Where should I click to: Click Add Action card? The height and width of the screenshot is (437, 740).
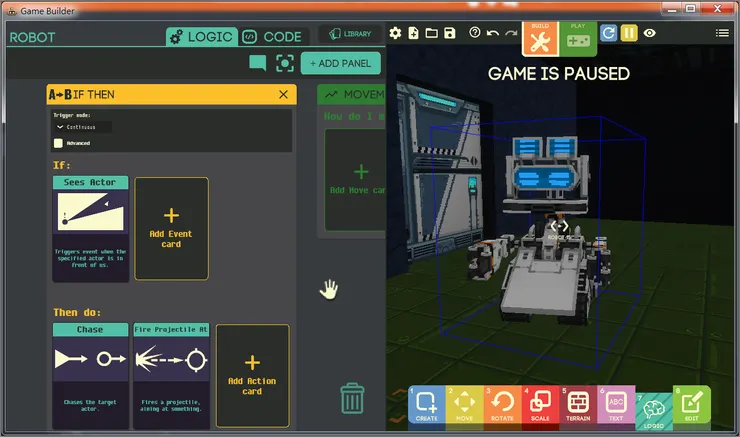click(252, 376)
